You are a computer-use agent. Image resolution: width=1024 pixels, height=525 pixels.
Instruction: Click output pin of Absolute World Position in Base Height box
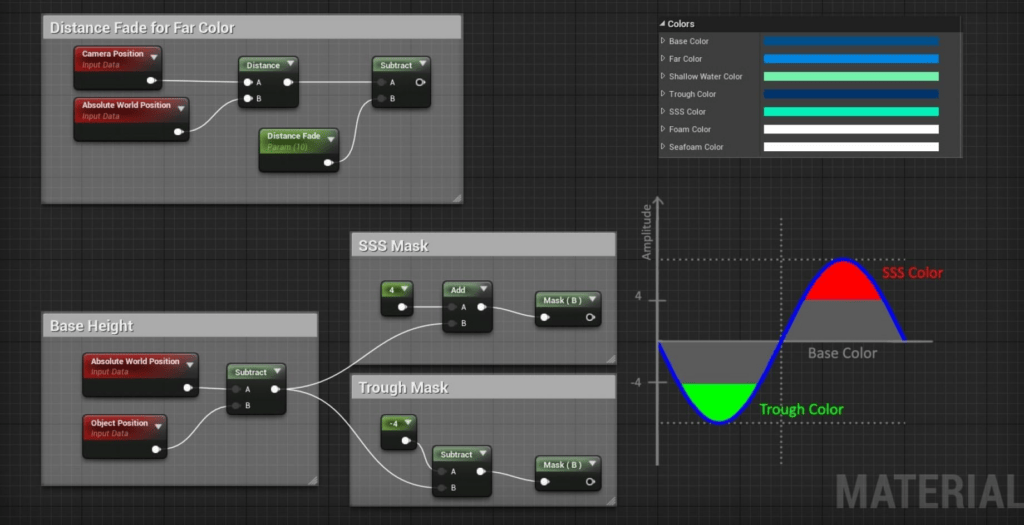tap(187, 388)
